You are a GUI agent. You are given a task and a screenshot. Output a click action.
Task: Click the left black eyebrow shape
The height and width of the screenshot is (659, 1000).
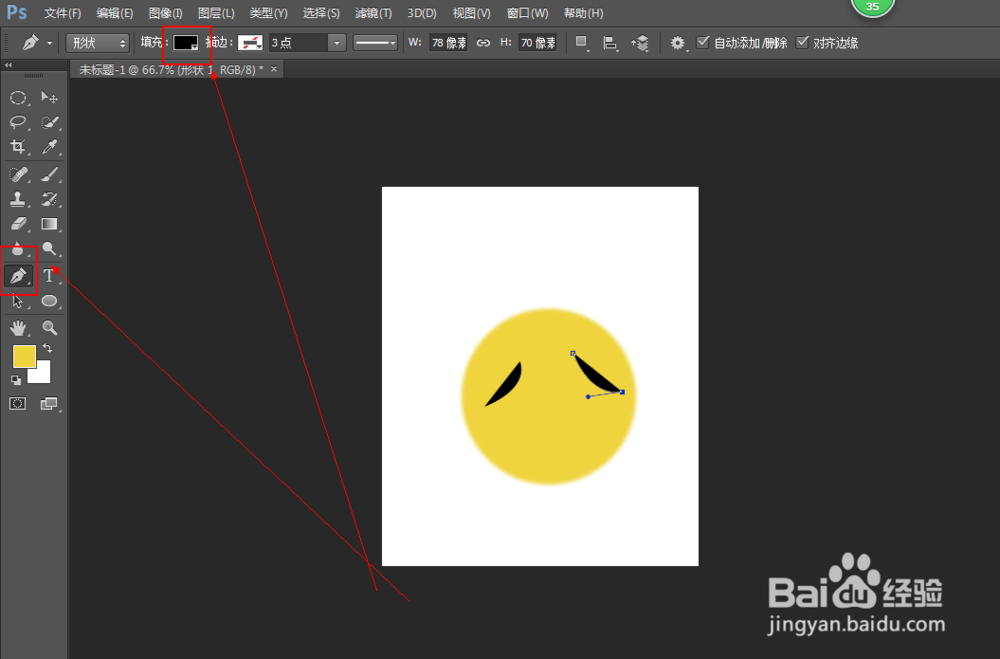coord(508,384)
